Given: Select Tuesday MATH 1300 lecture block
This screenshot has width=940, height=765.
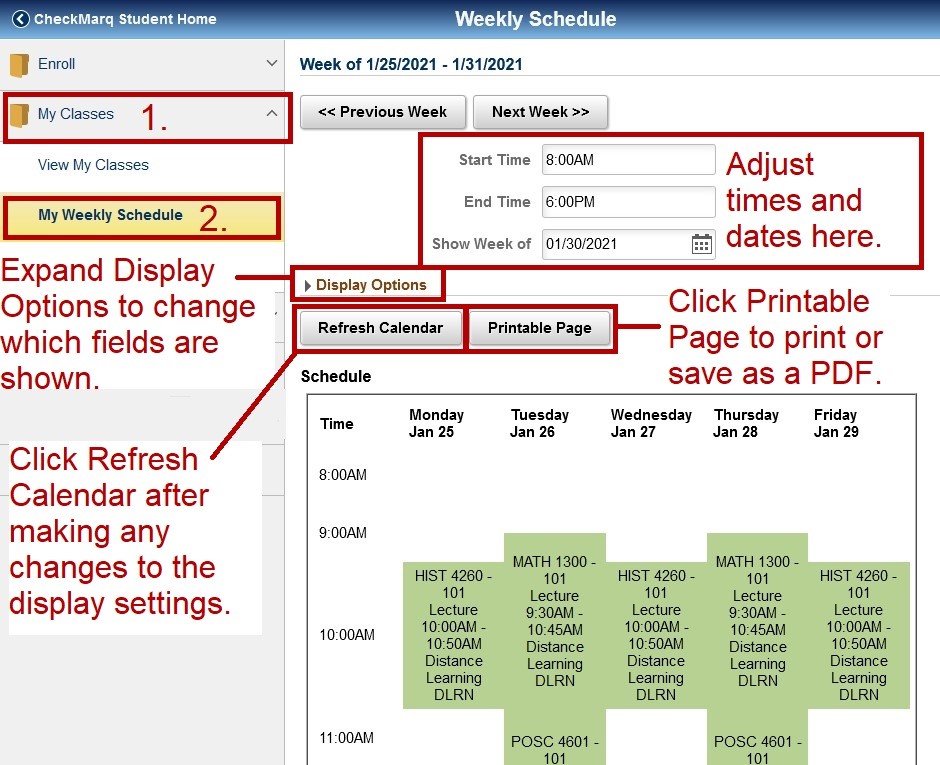Looking at the screenshot, I should 554,620.
